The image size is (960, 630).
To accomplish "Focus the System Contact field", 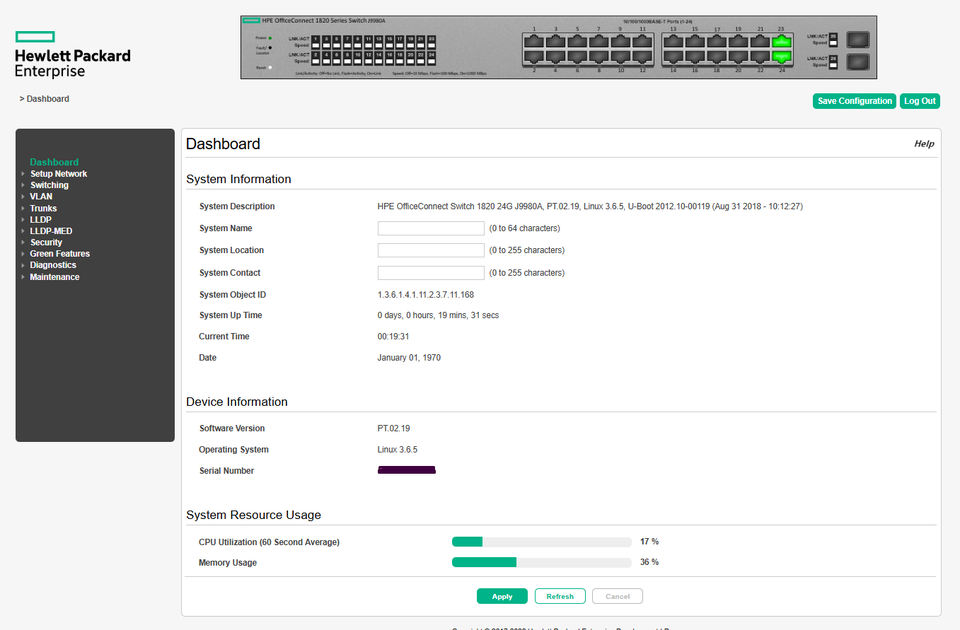I will (431, 273).
